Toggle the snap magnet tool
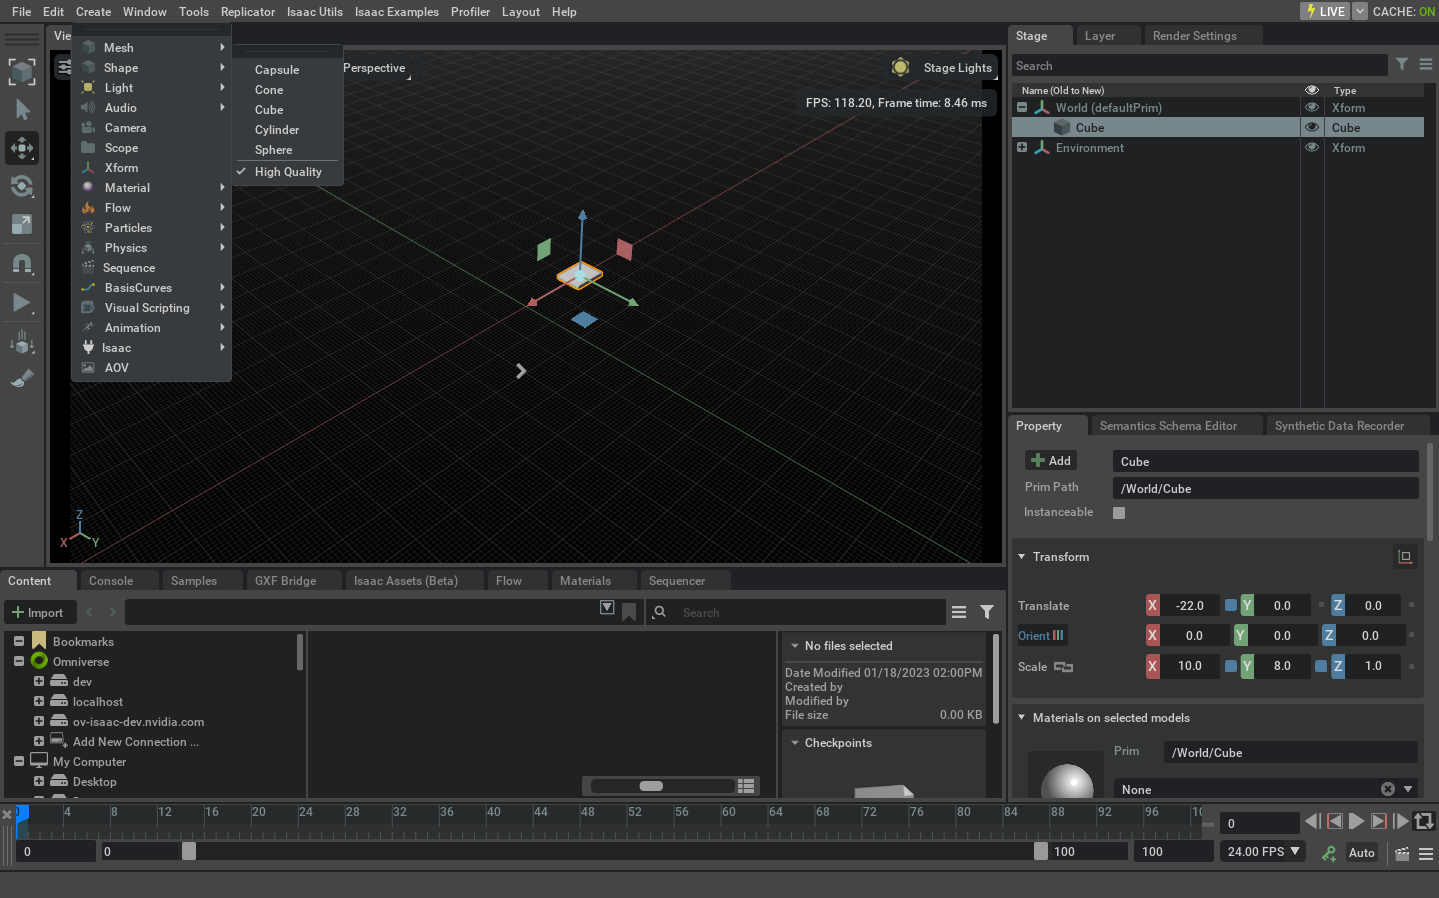 point(22,263)
